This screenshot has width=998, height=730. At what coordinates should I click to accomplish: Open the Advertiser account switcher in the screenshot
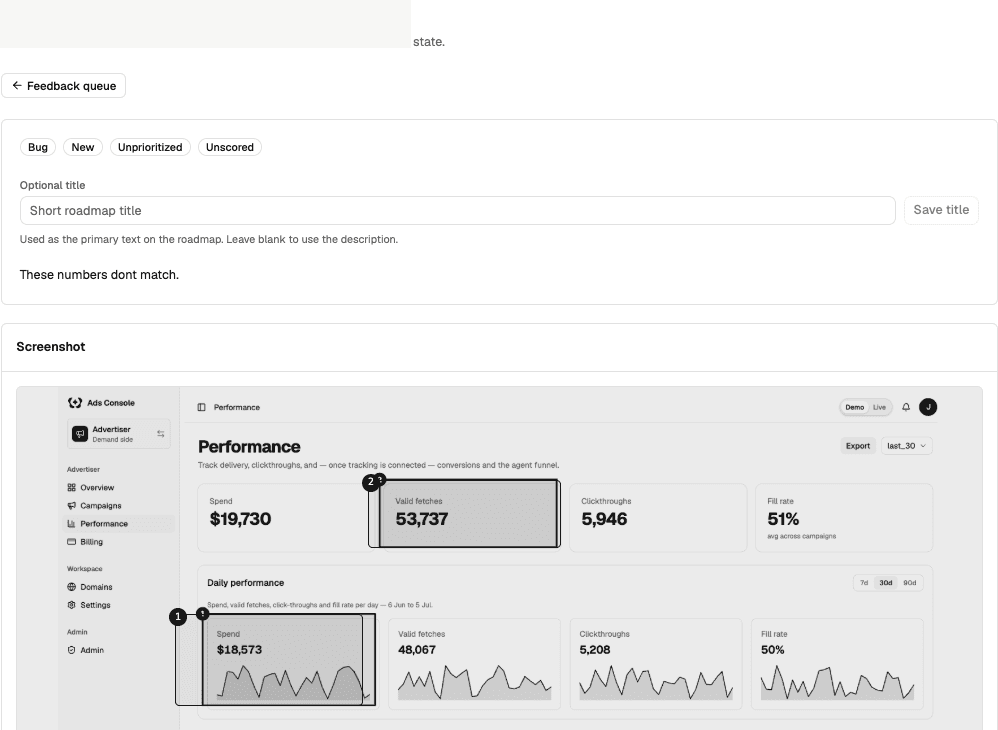[118, 434]
